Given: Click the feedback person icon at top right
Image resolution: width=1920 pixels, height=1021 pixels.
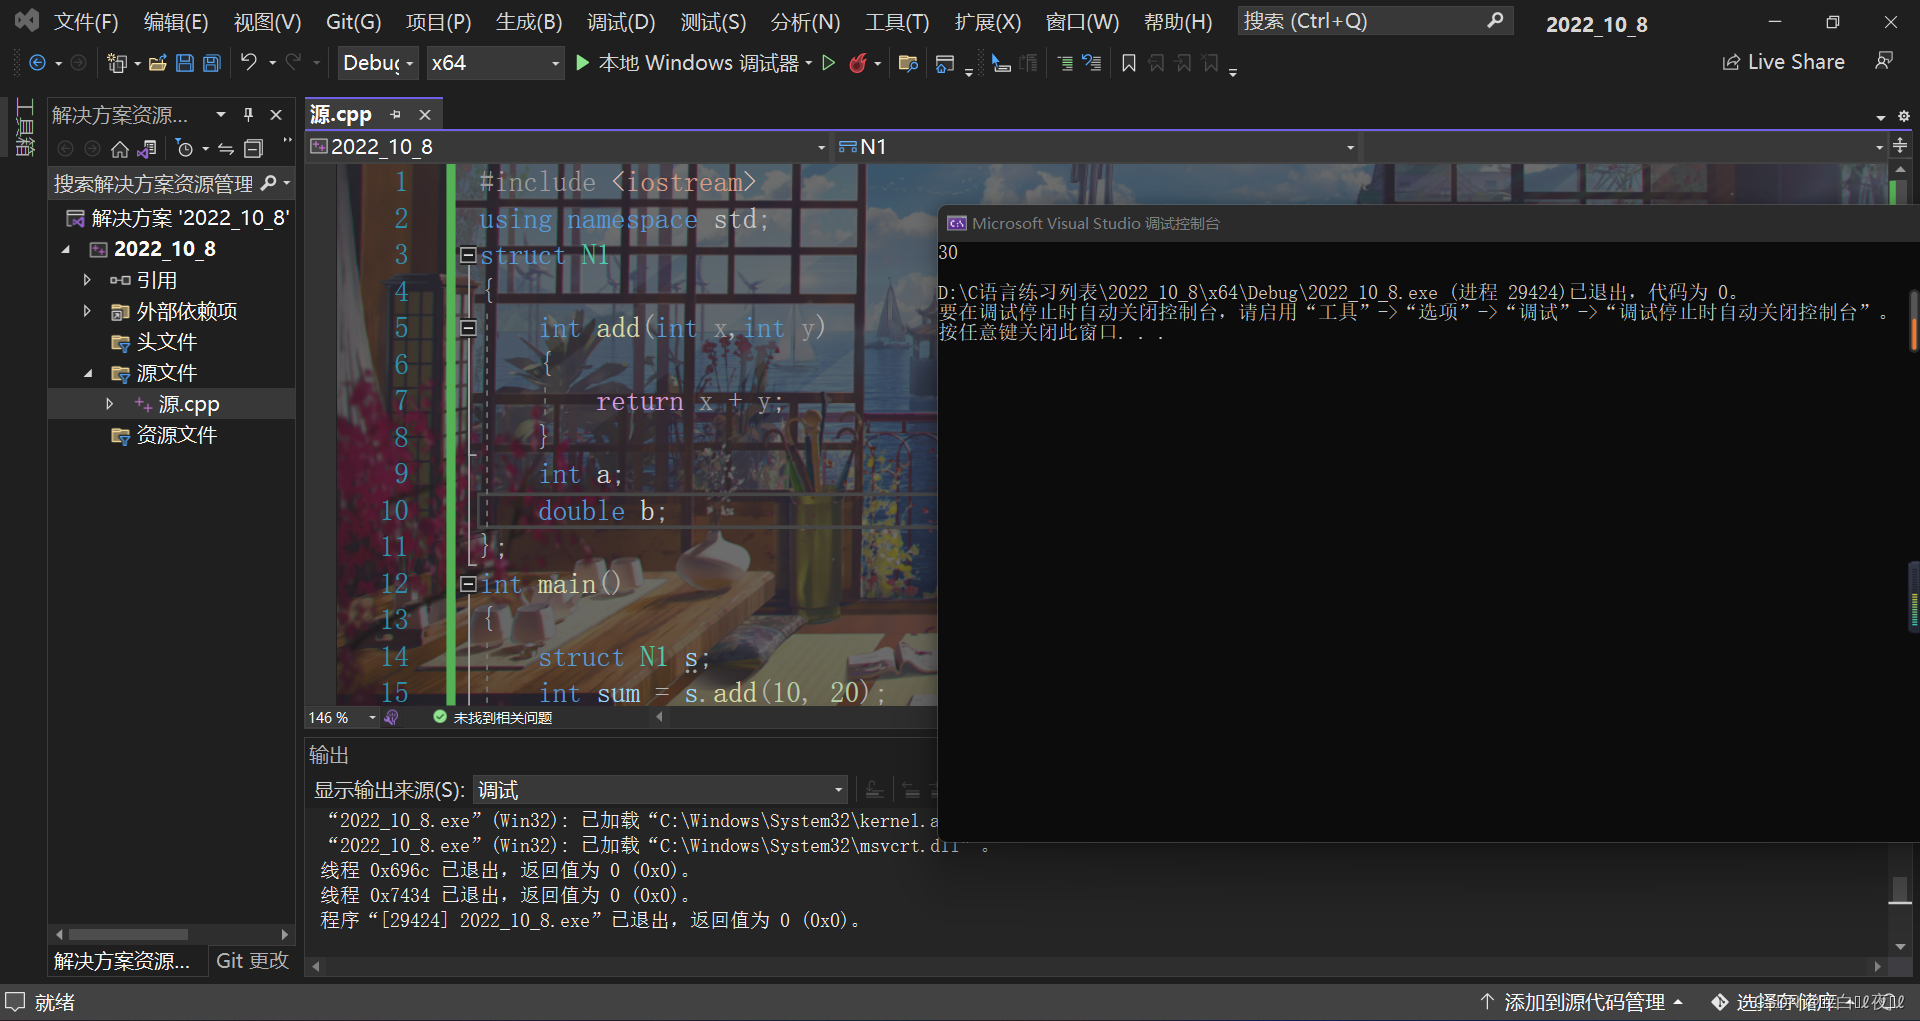Looking at the screenshot, I should [x=1884, y=61].
